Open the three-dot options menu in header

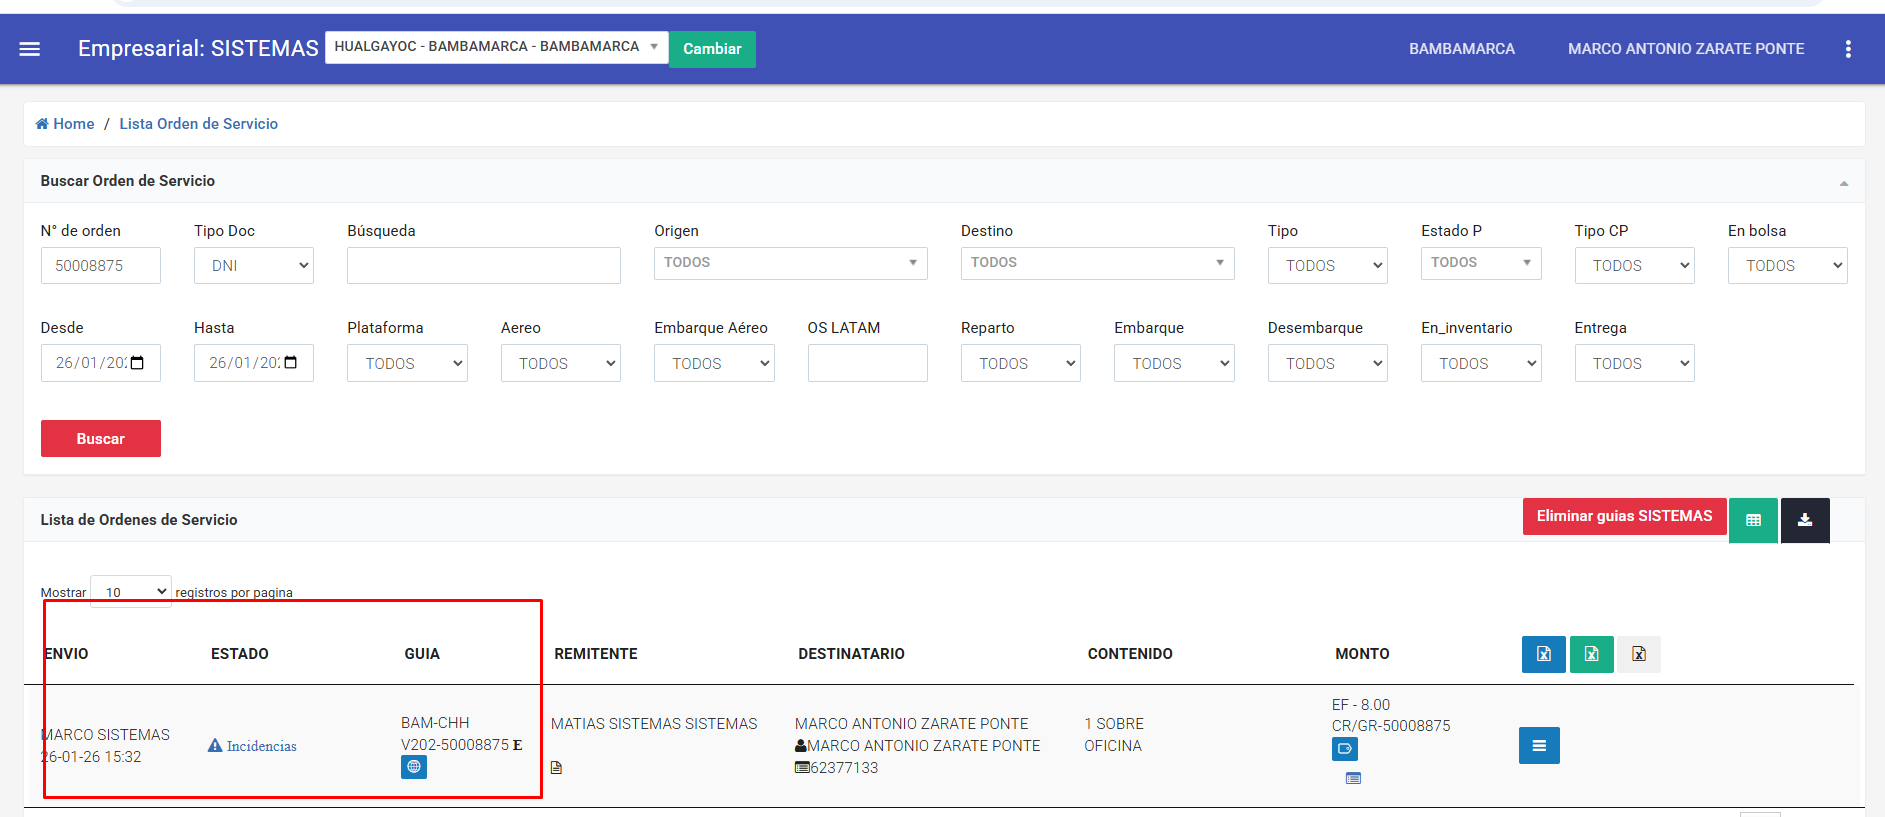point(1848,49)
